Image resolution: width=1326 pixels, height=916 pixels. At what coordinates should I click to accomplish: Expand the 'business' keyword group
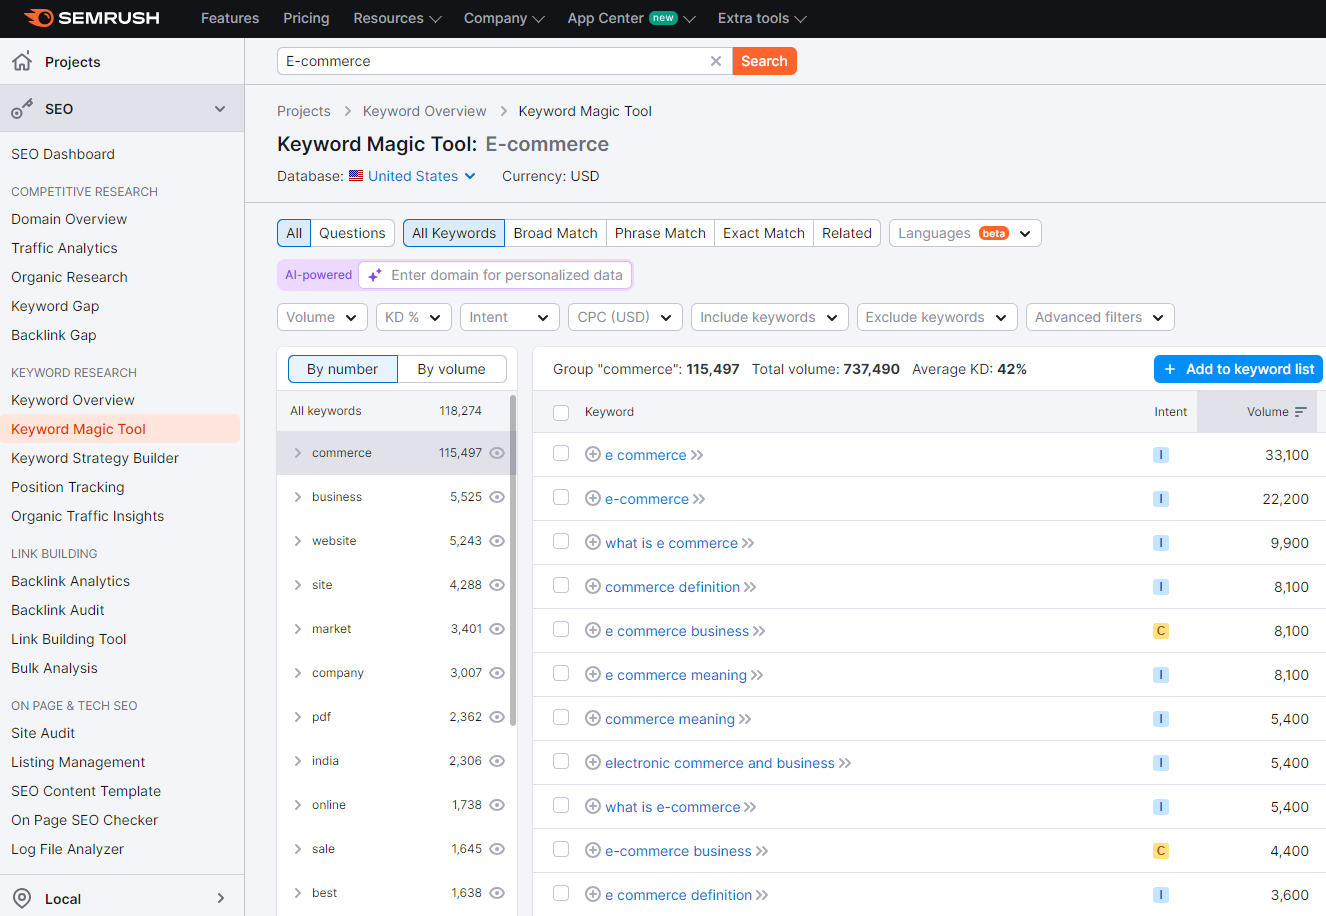point(297,497)
